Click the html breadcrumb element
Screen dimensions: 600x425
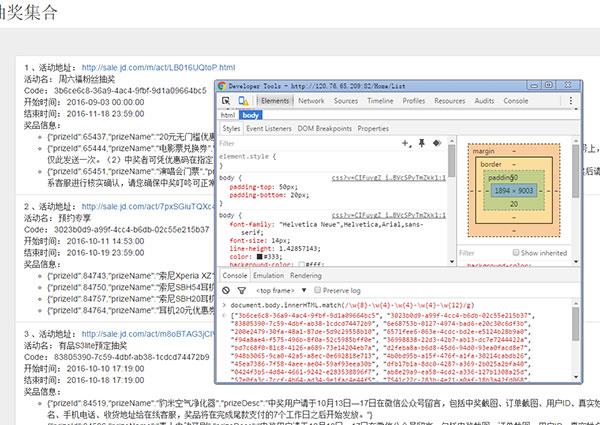pos(228,115)
